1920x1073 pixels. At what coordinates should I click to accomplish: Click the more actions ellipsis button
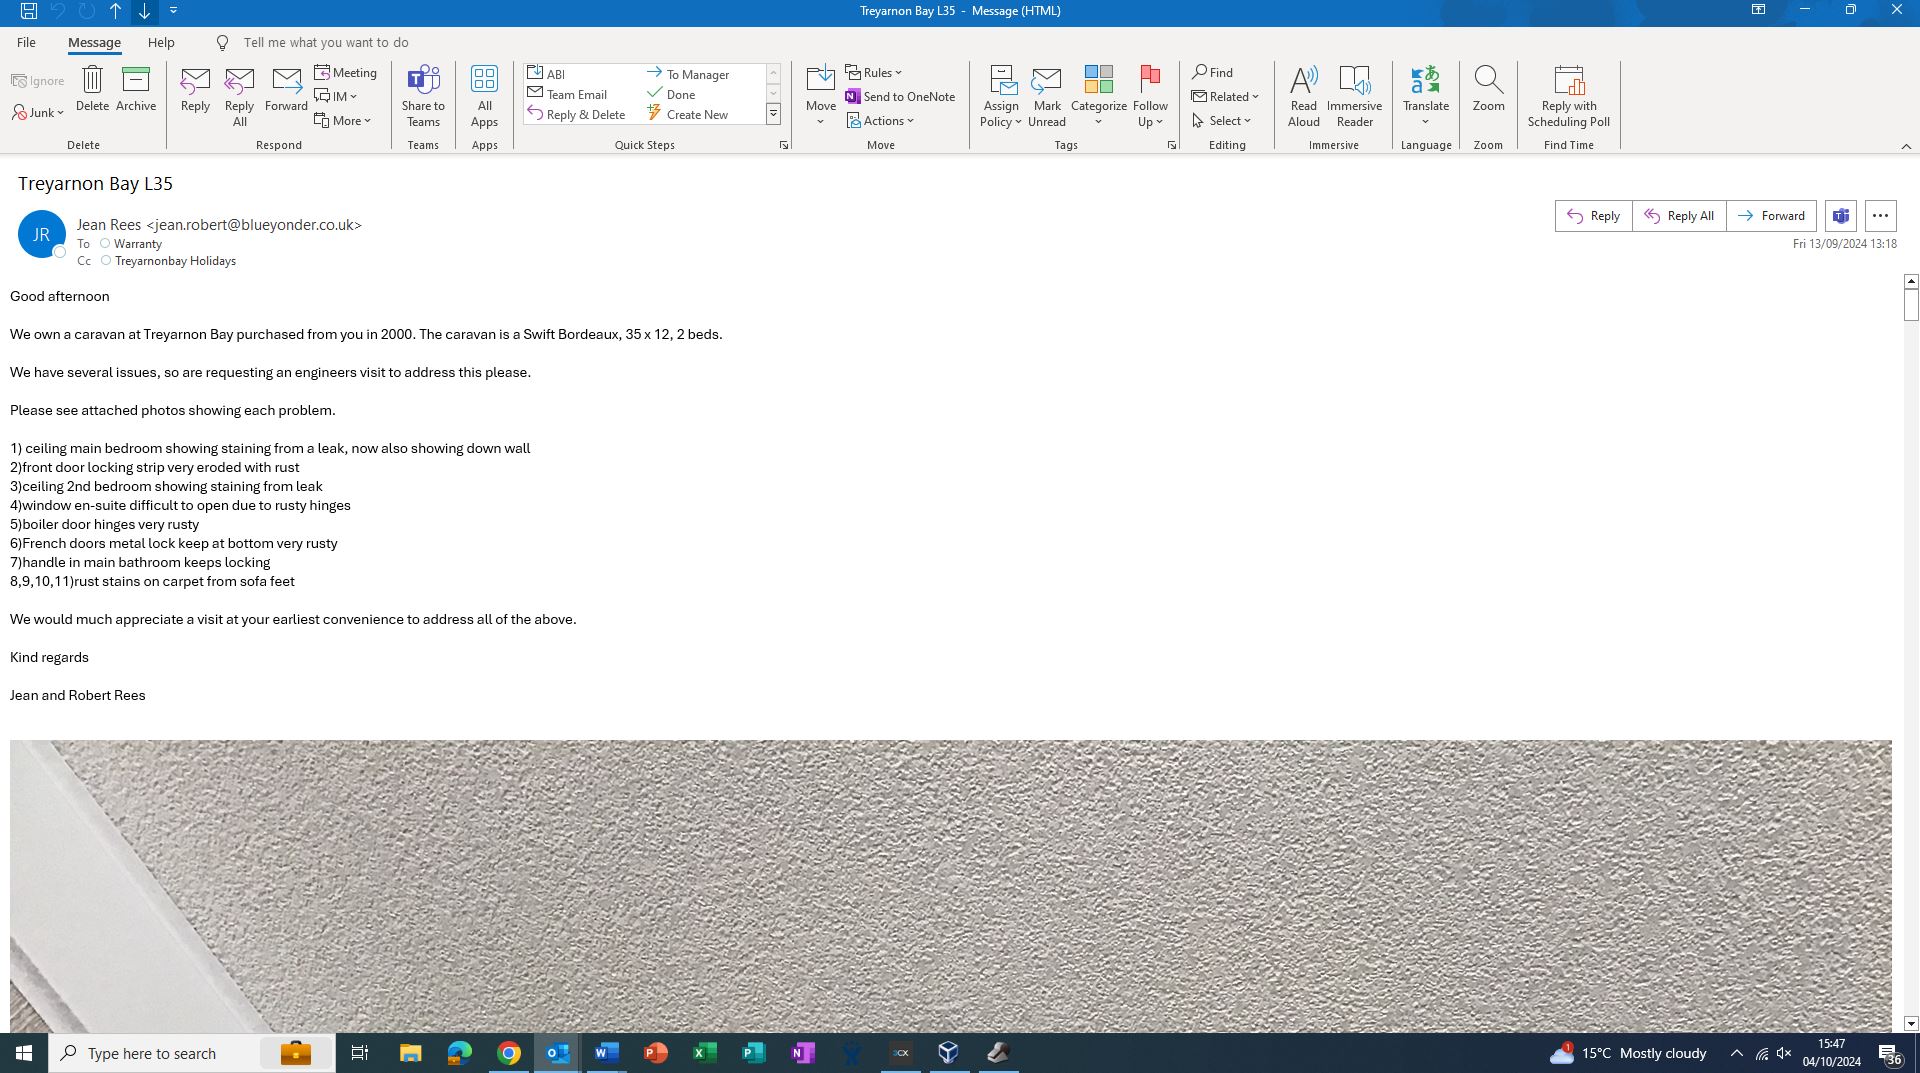[x=1880, y=216]
